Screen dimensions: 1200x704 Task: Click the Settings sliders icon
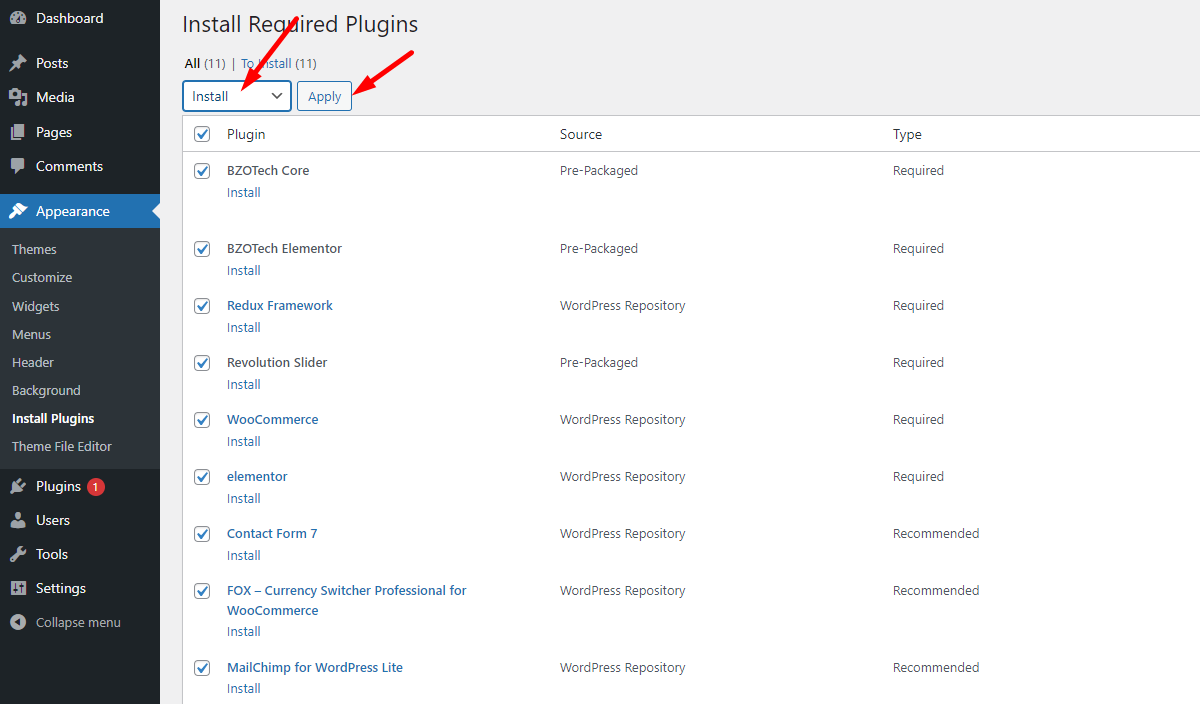tap(18, 588)
